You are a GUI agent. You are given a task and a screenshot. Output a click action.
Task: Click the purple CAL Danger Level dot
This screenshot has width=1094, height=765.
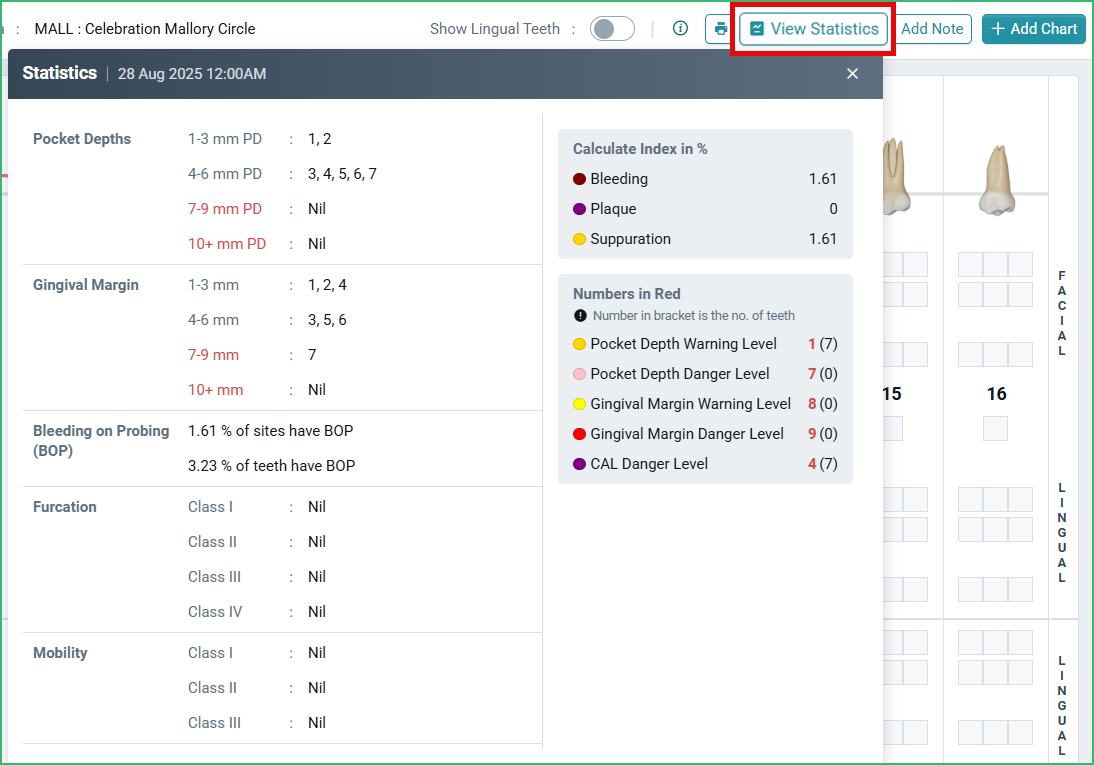[x=581, y=464]
